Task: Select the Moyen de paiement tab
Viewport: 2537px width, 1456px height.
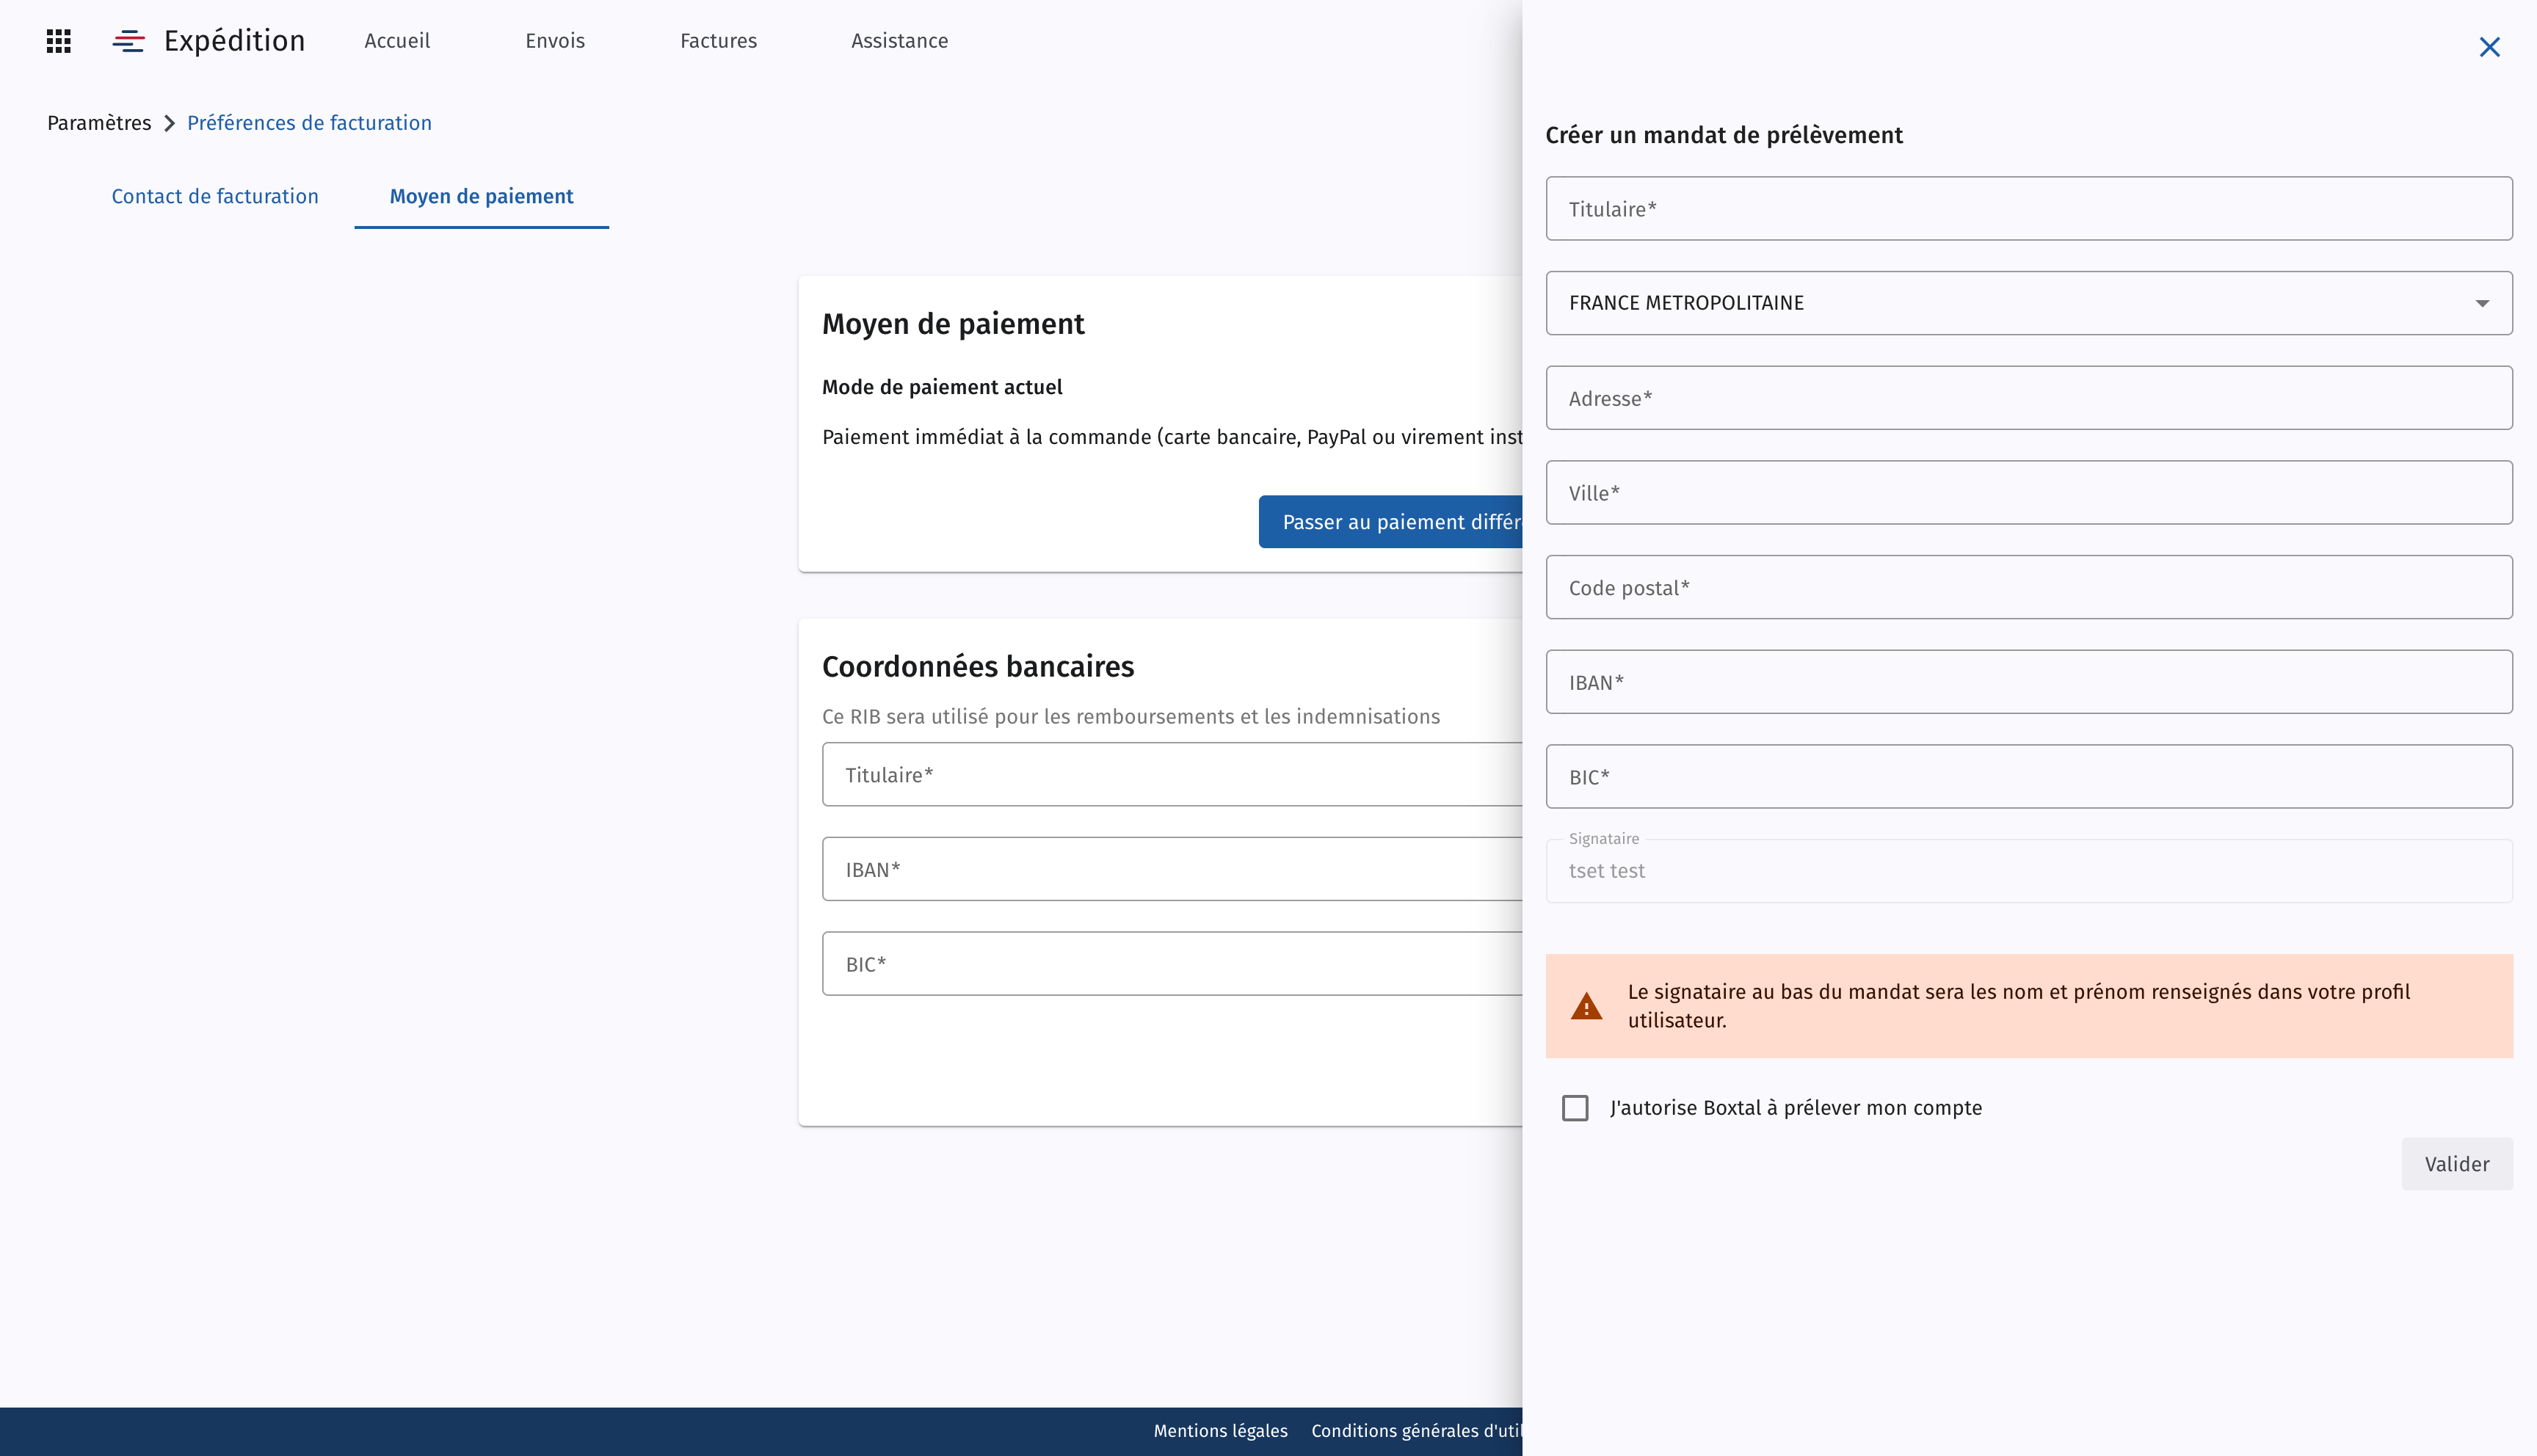Action: pyautogui.click(x=481, y=196)
